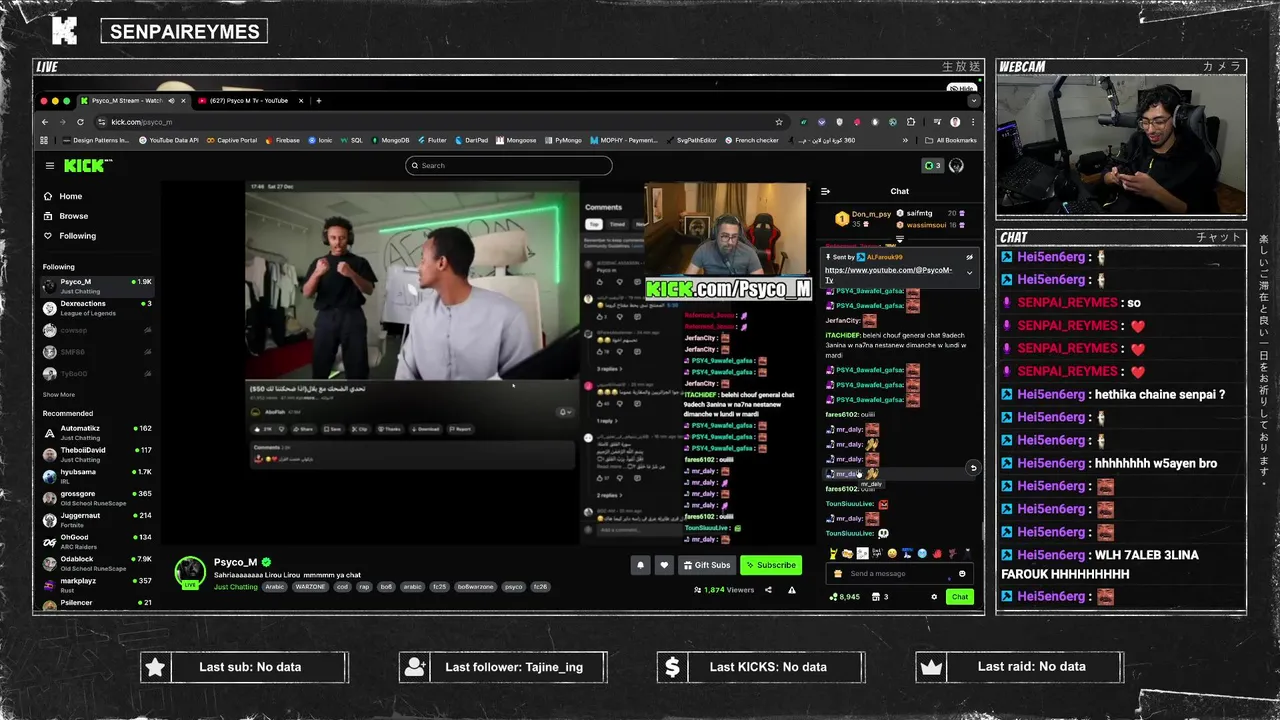Open the French checker bookmark
This screenshot has width=1280, height=720.
click(752, 140)
